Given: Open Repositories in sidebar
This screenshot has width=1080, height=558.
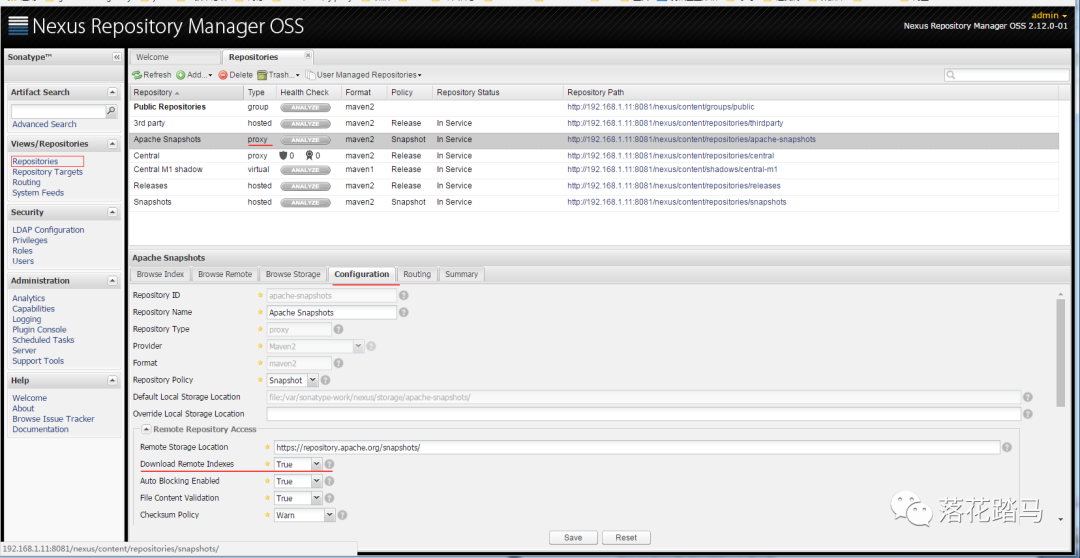Looking at the screenshot, I should click(x=35, y=161).
